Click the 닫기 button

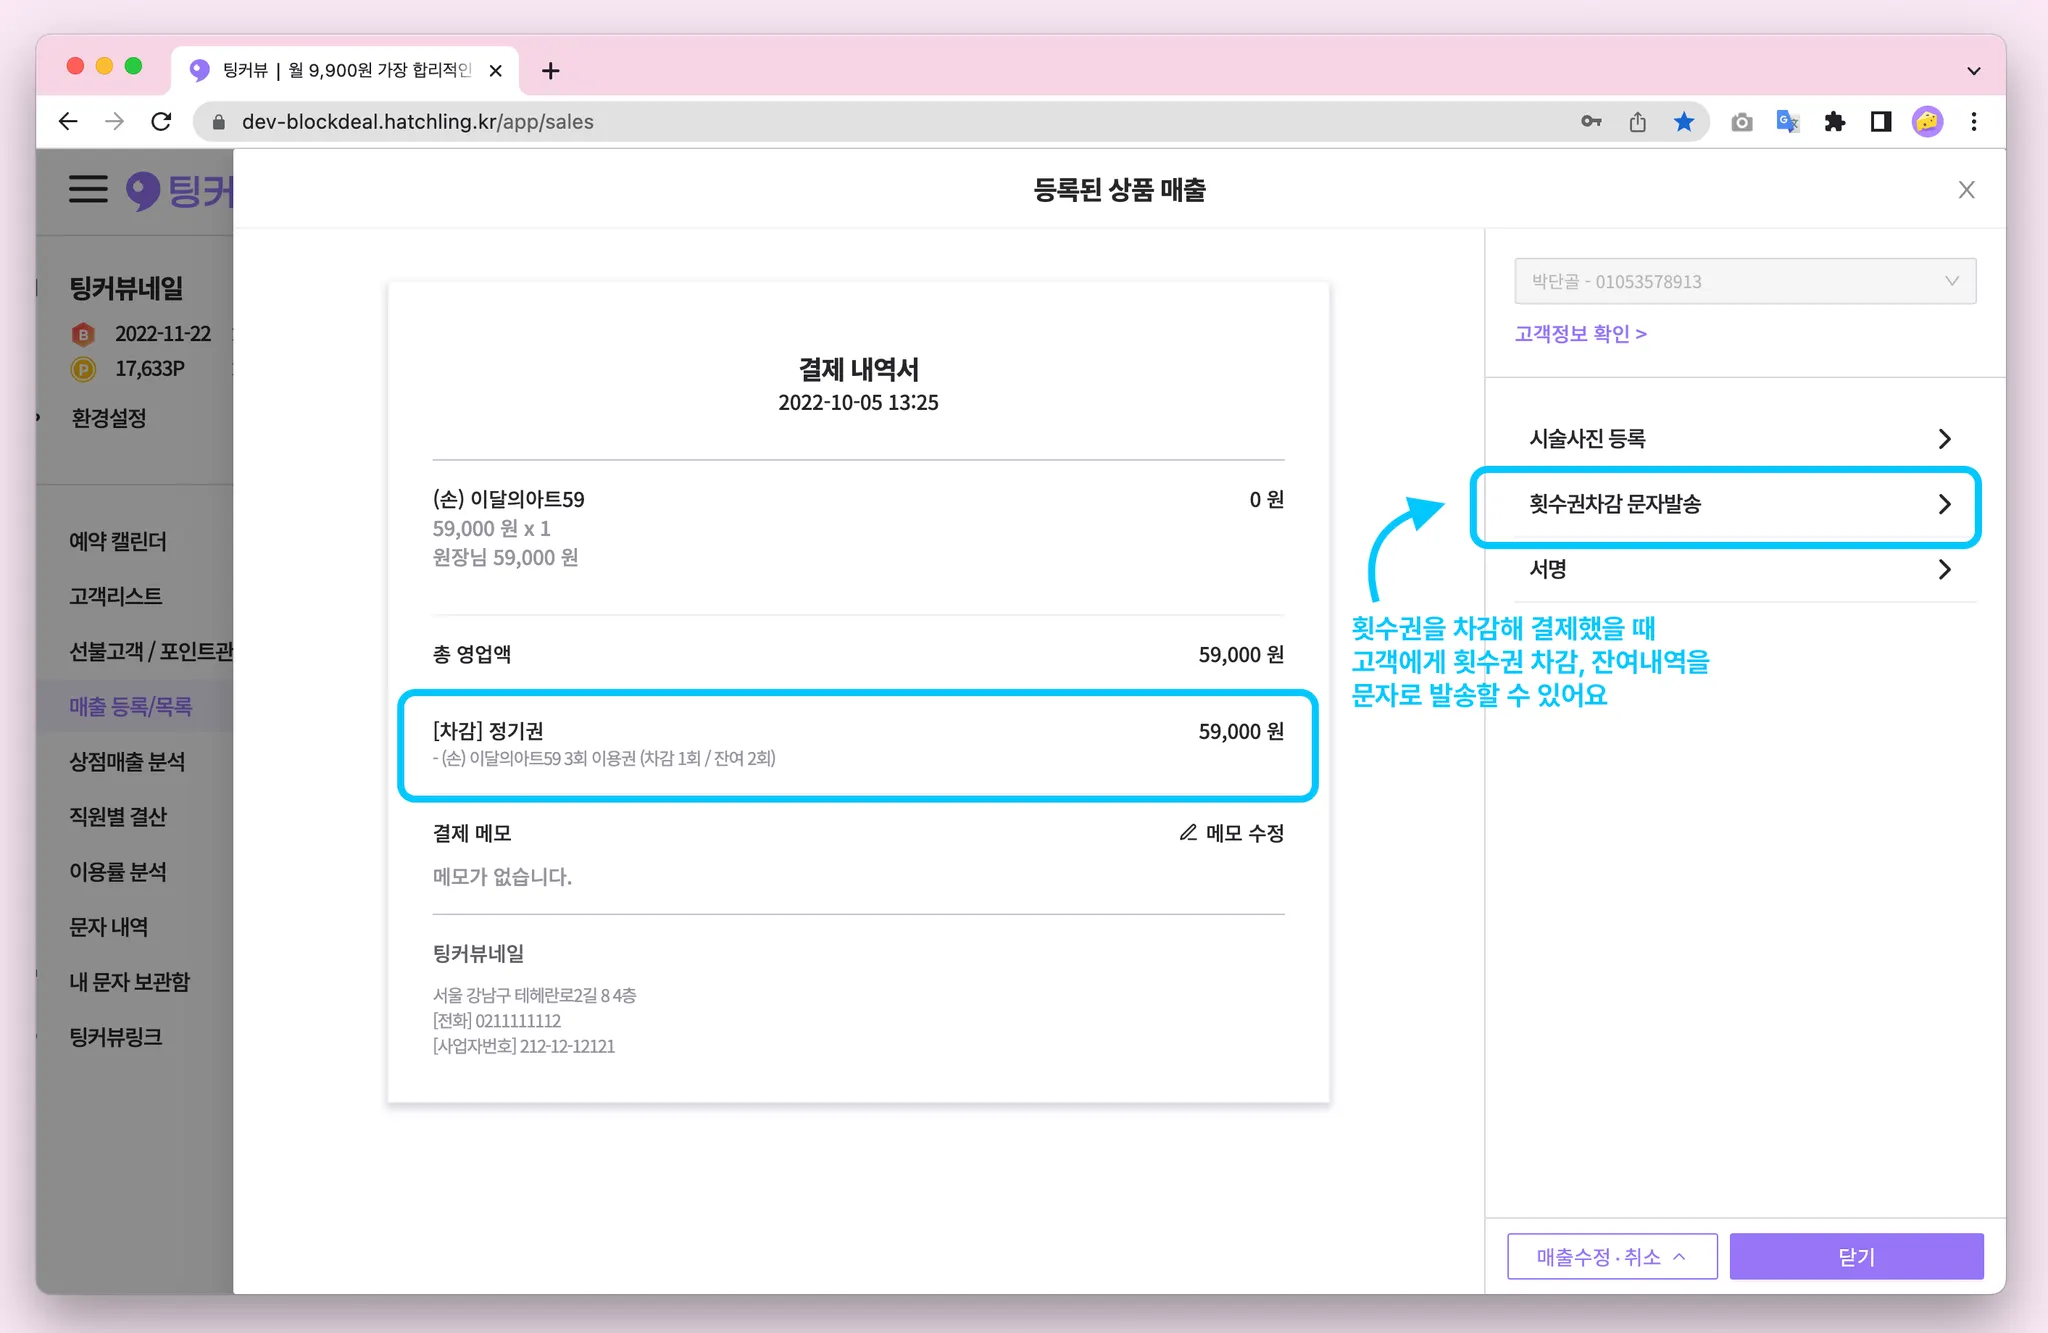(x=1856, y=1257)
